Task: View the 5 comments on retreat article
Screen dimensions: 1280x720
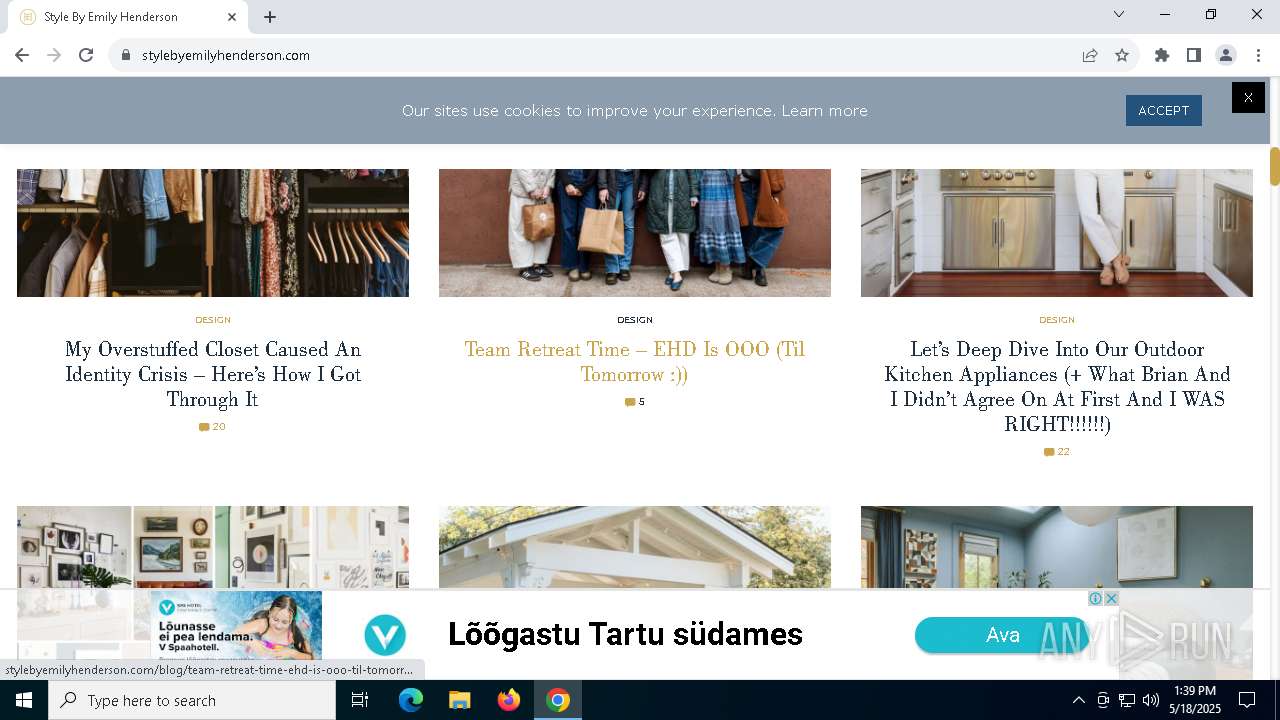Action: pyautogui.click(x=635, y=402)
